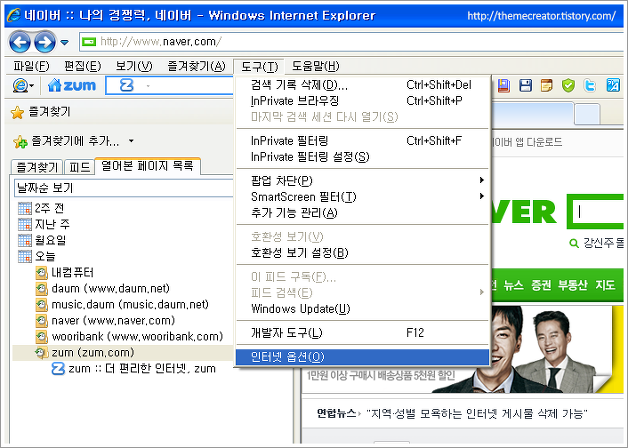Click the Back navigation arrow button
This screenshot has width=628, height=448.
coord(19,42)
